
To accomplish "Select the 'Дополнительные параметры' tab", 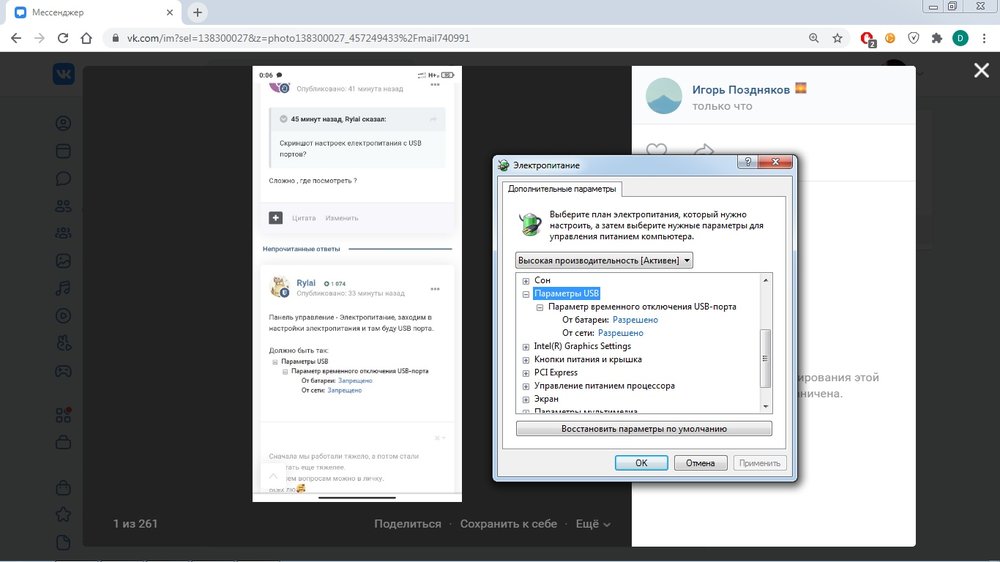I will tap(562, 188).
